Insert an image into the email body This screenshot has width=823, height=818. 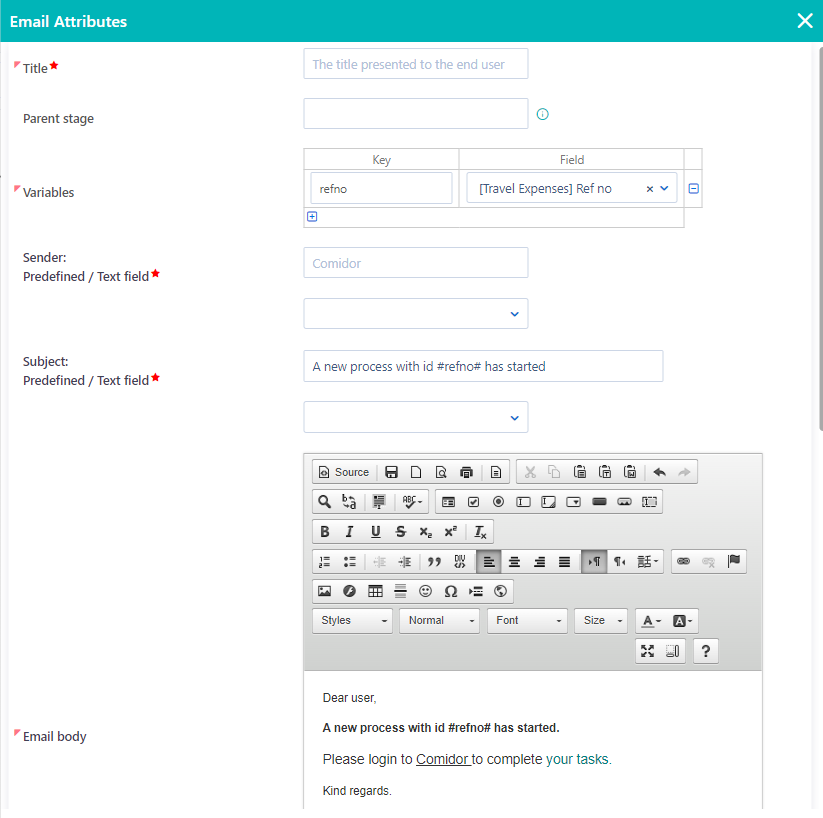(324, 591)
